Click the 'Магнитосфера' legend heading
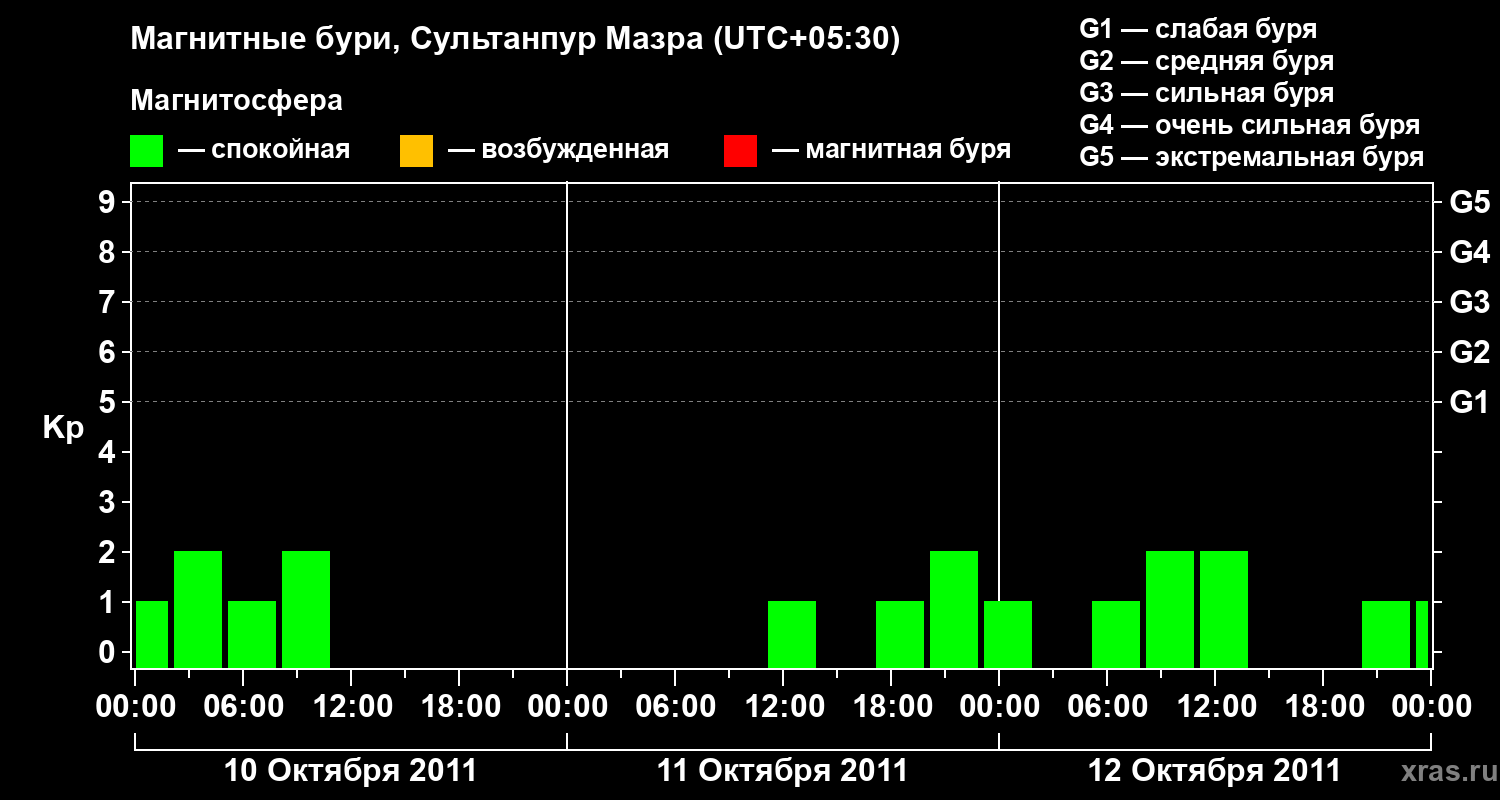 [237, 101]
